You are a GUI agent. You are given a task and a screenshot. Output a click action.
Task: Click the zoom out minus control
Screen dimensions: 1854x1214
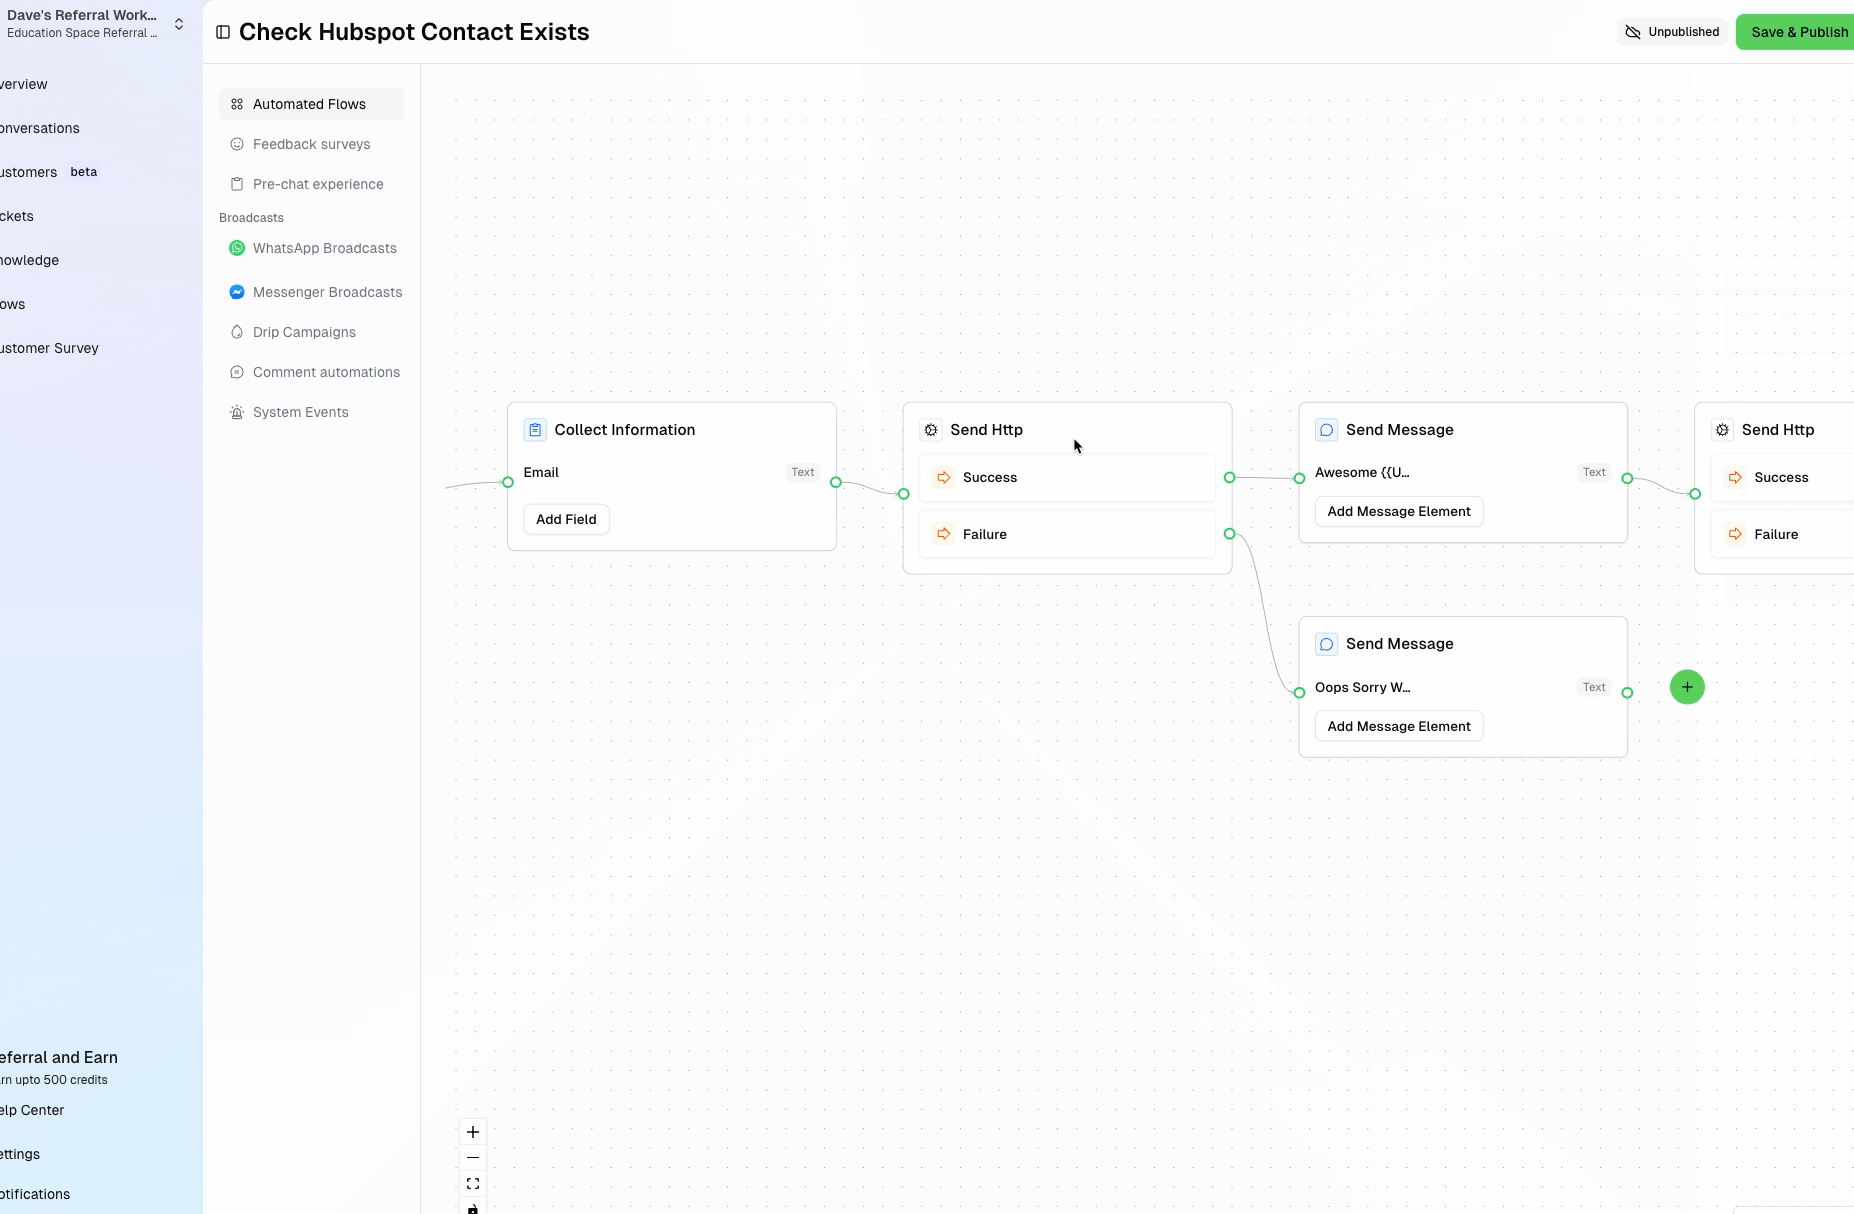pos(472,1157)
